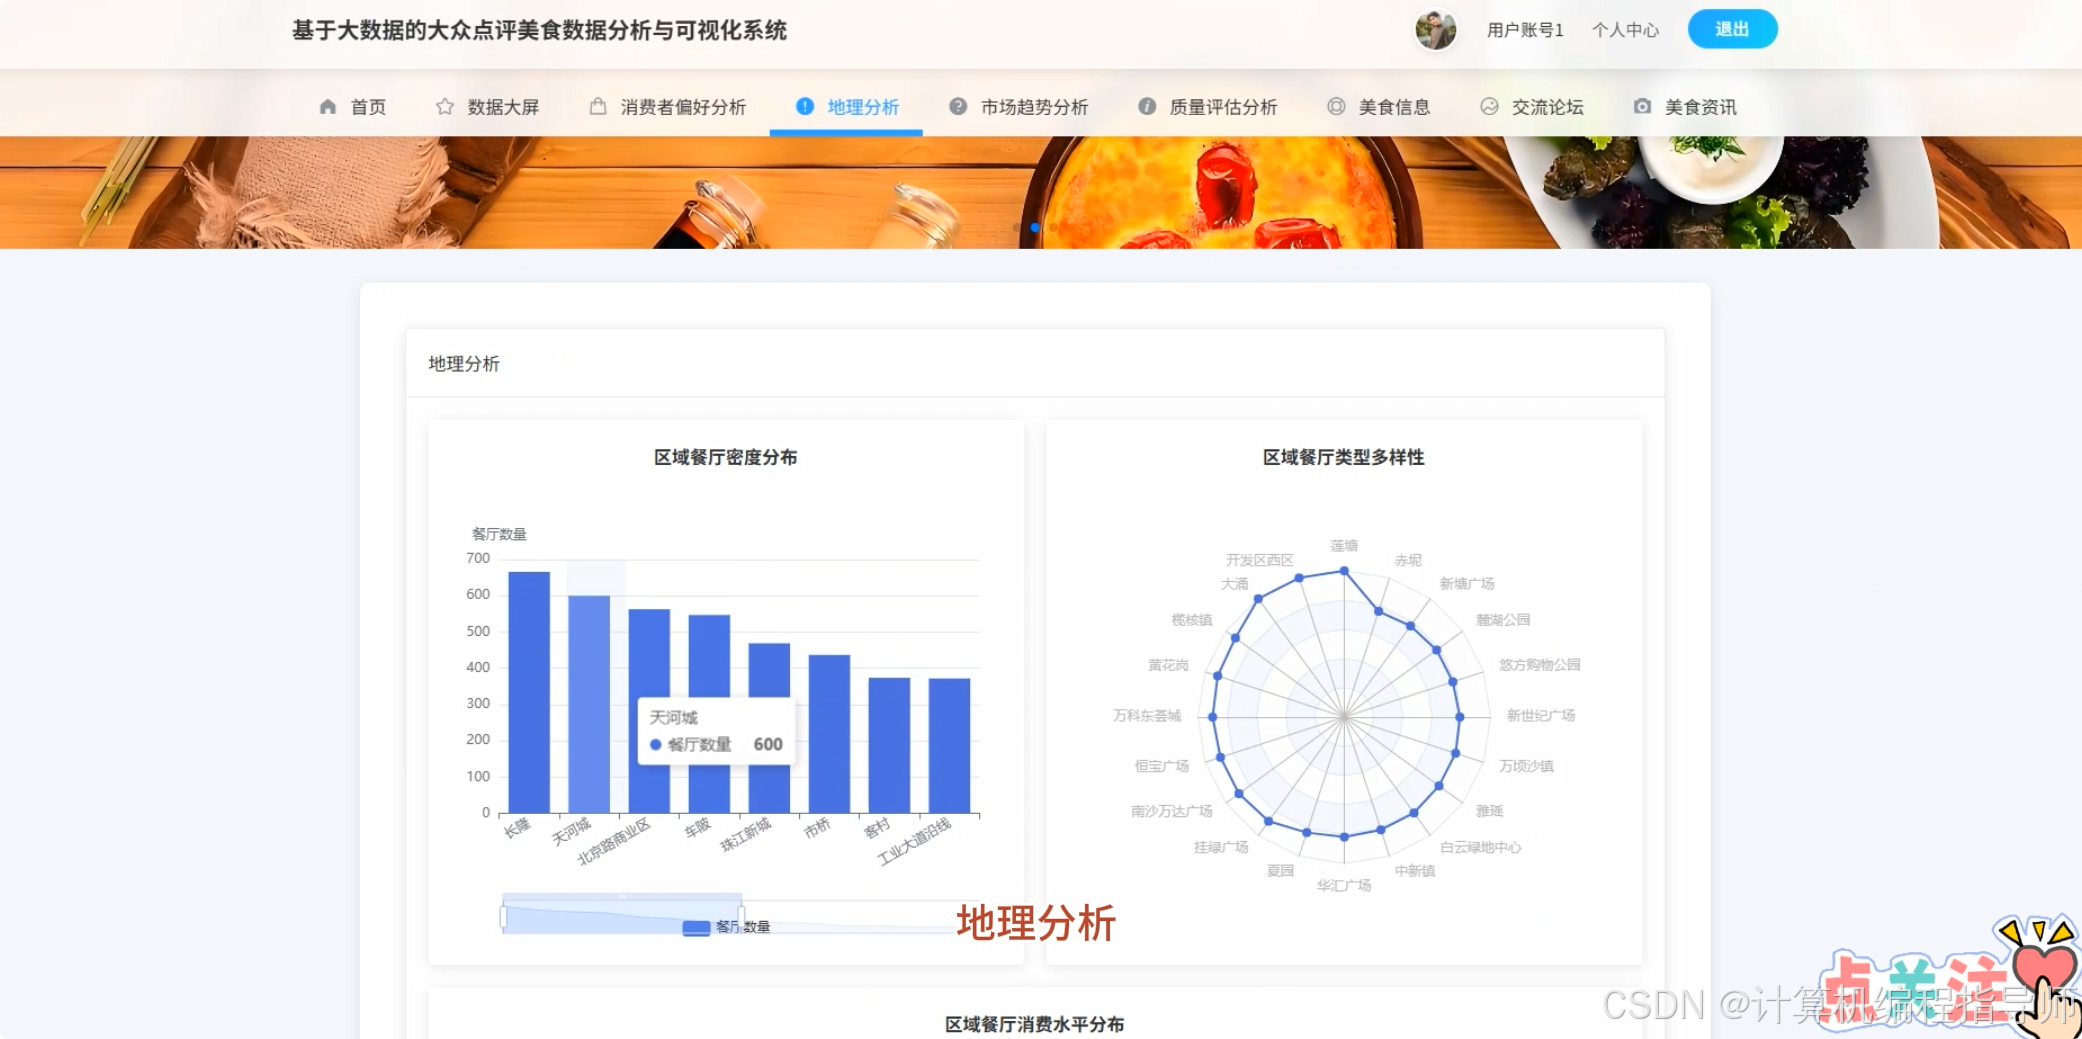
Task: Click the info icon beside 质量评估分析
Action: click(x=1146, y=106)
